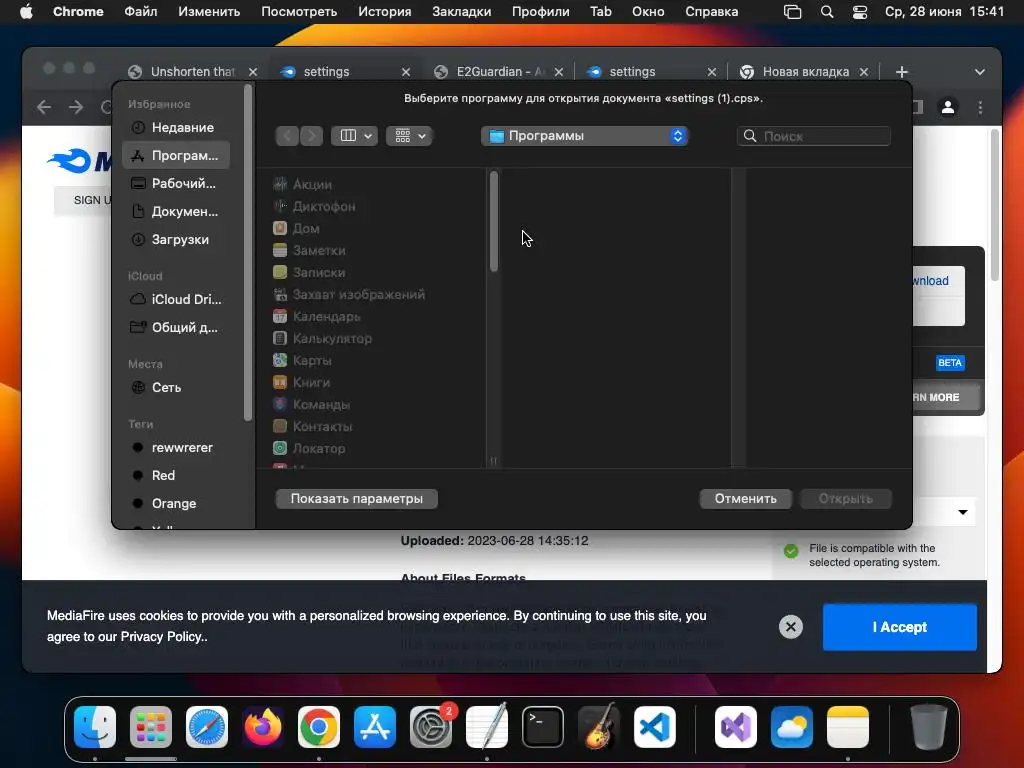Viewport: 1024px width, 768px height.
Task: Open Launchpad in the Dock
Action: coord(151,727)
